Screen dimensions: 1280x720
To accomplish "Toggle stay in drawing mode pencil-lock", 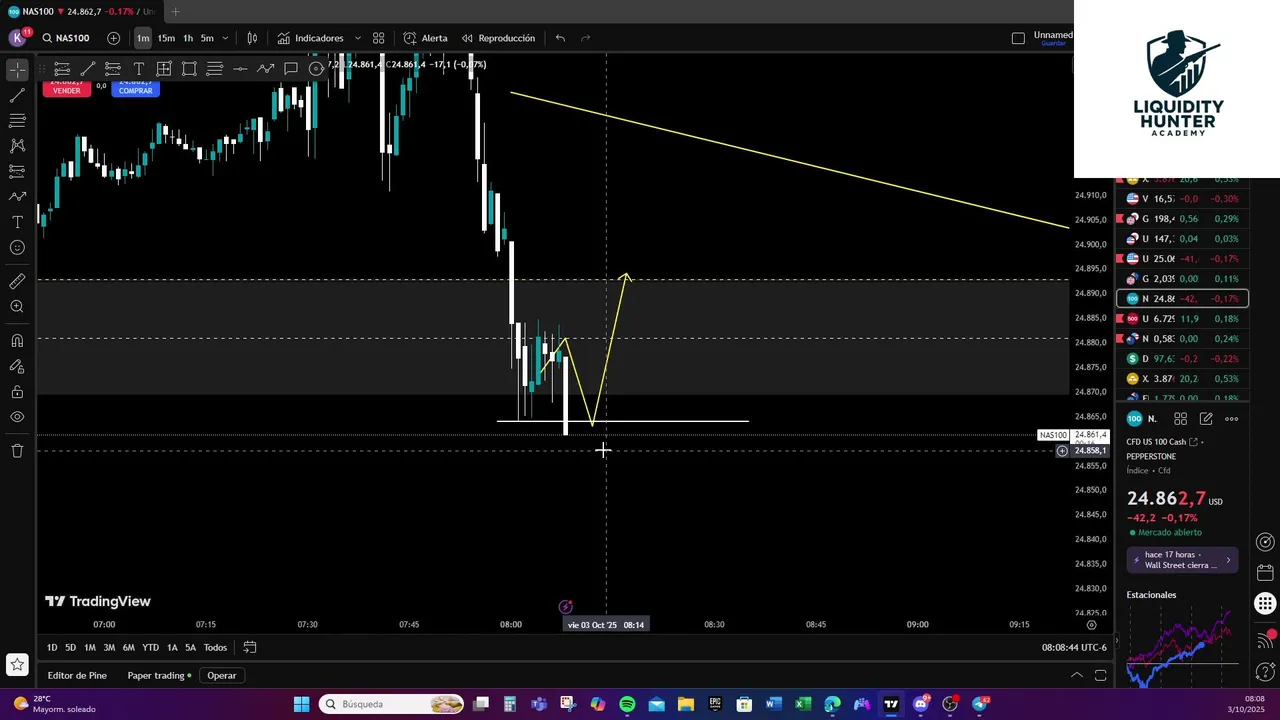I will [17, 367].
